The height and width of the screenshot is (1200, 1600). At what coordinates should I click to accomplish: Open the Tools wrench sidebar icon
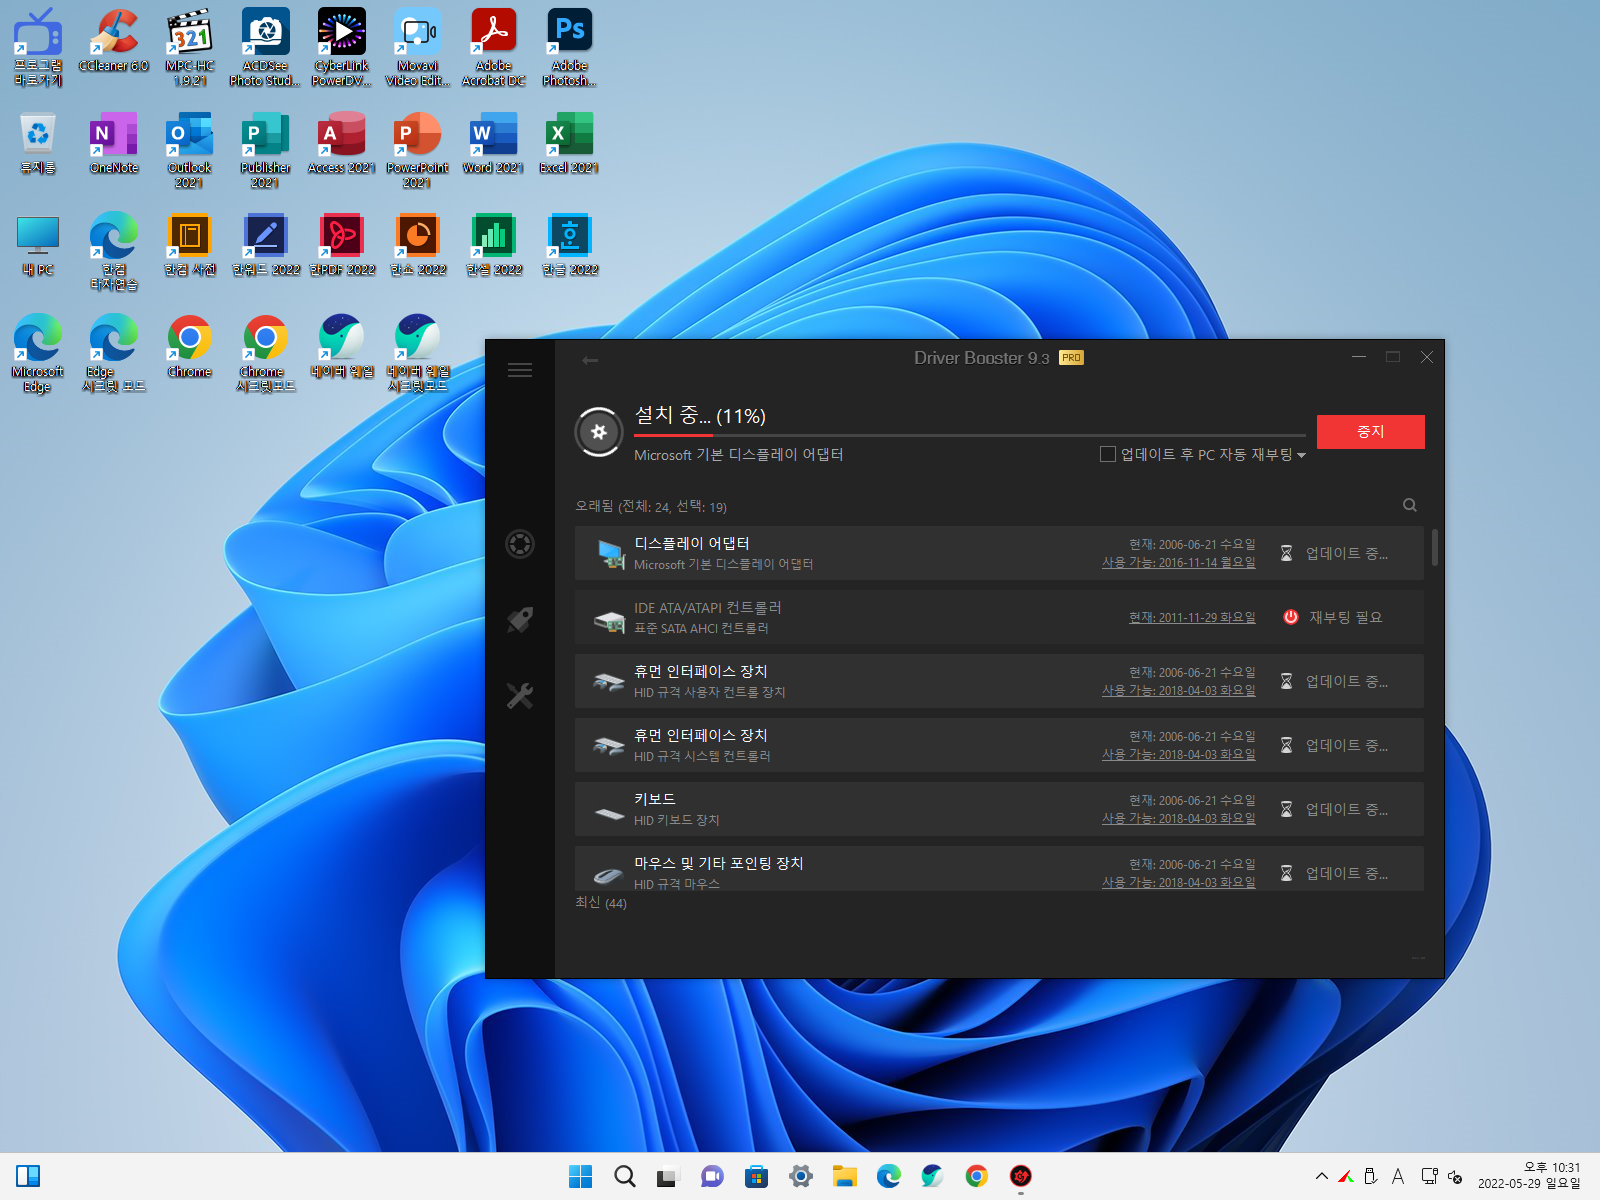click(520, 696)
